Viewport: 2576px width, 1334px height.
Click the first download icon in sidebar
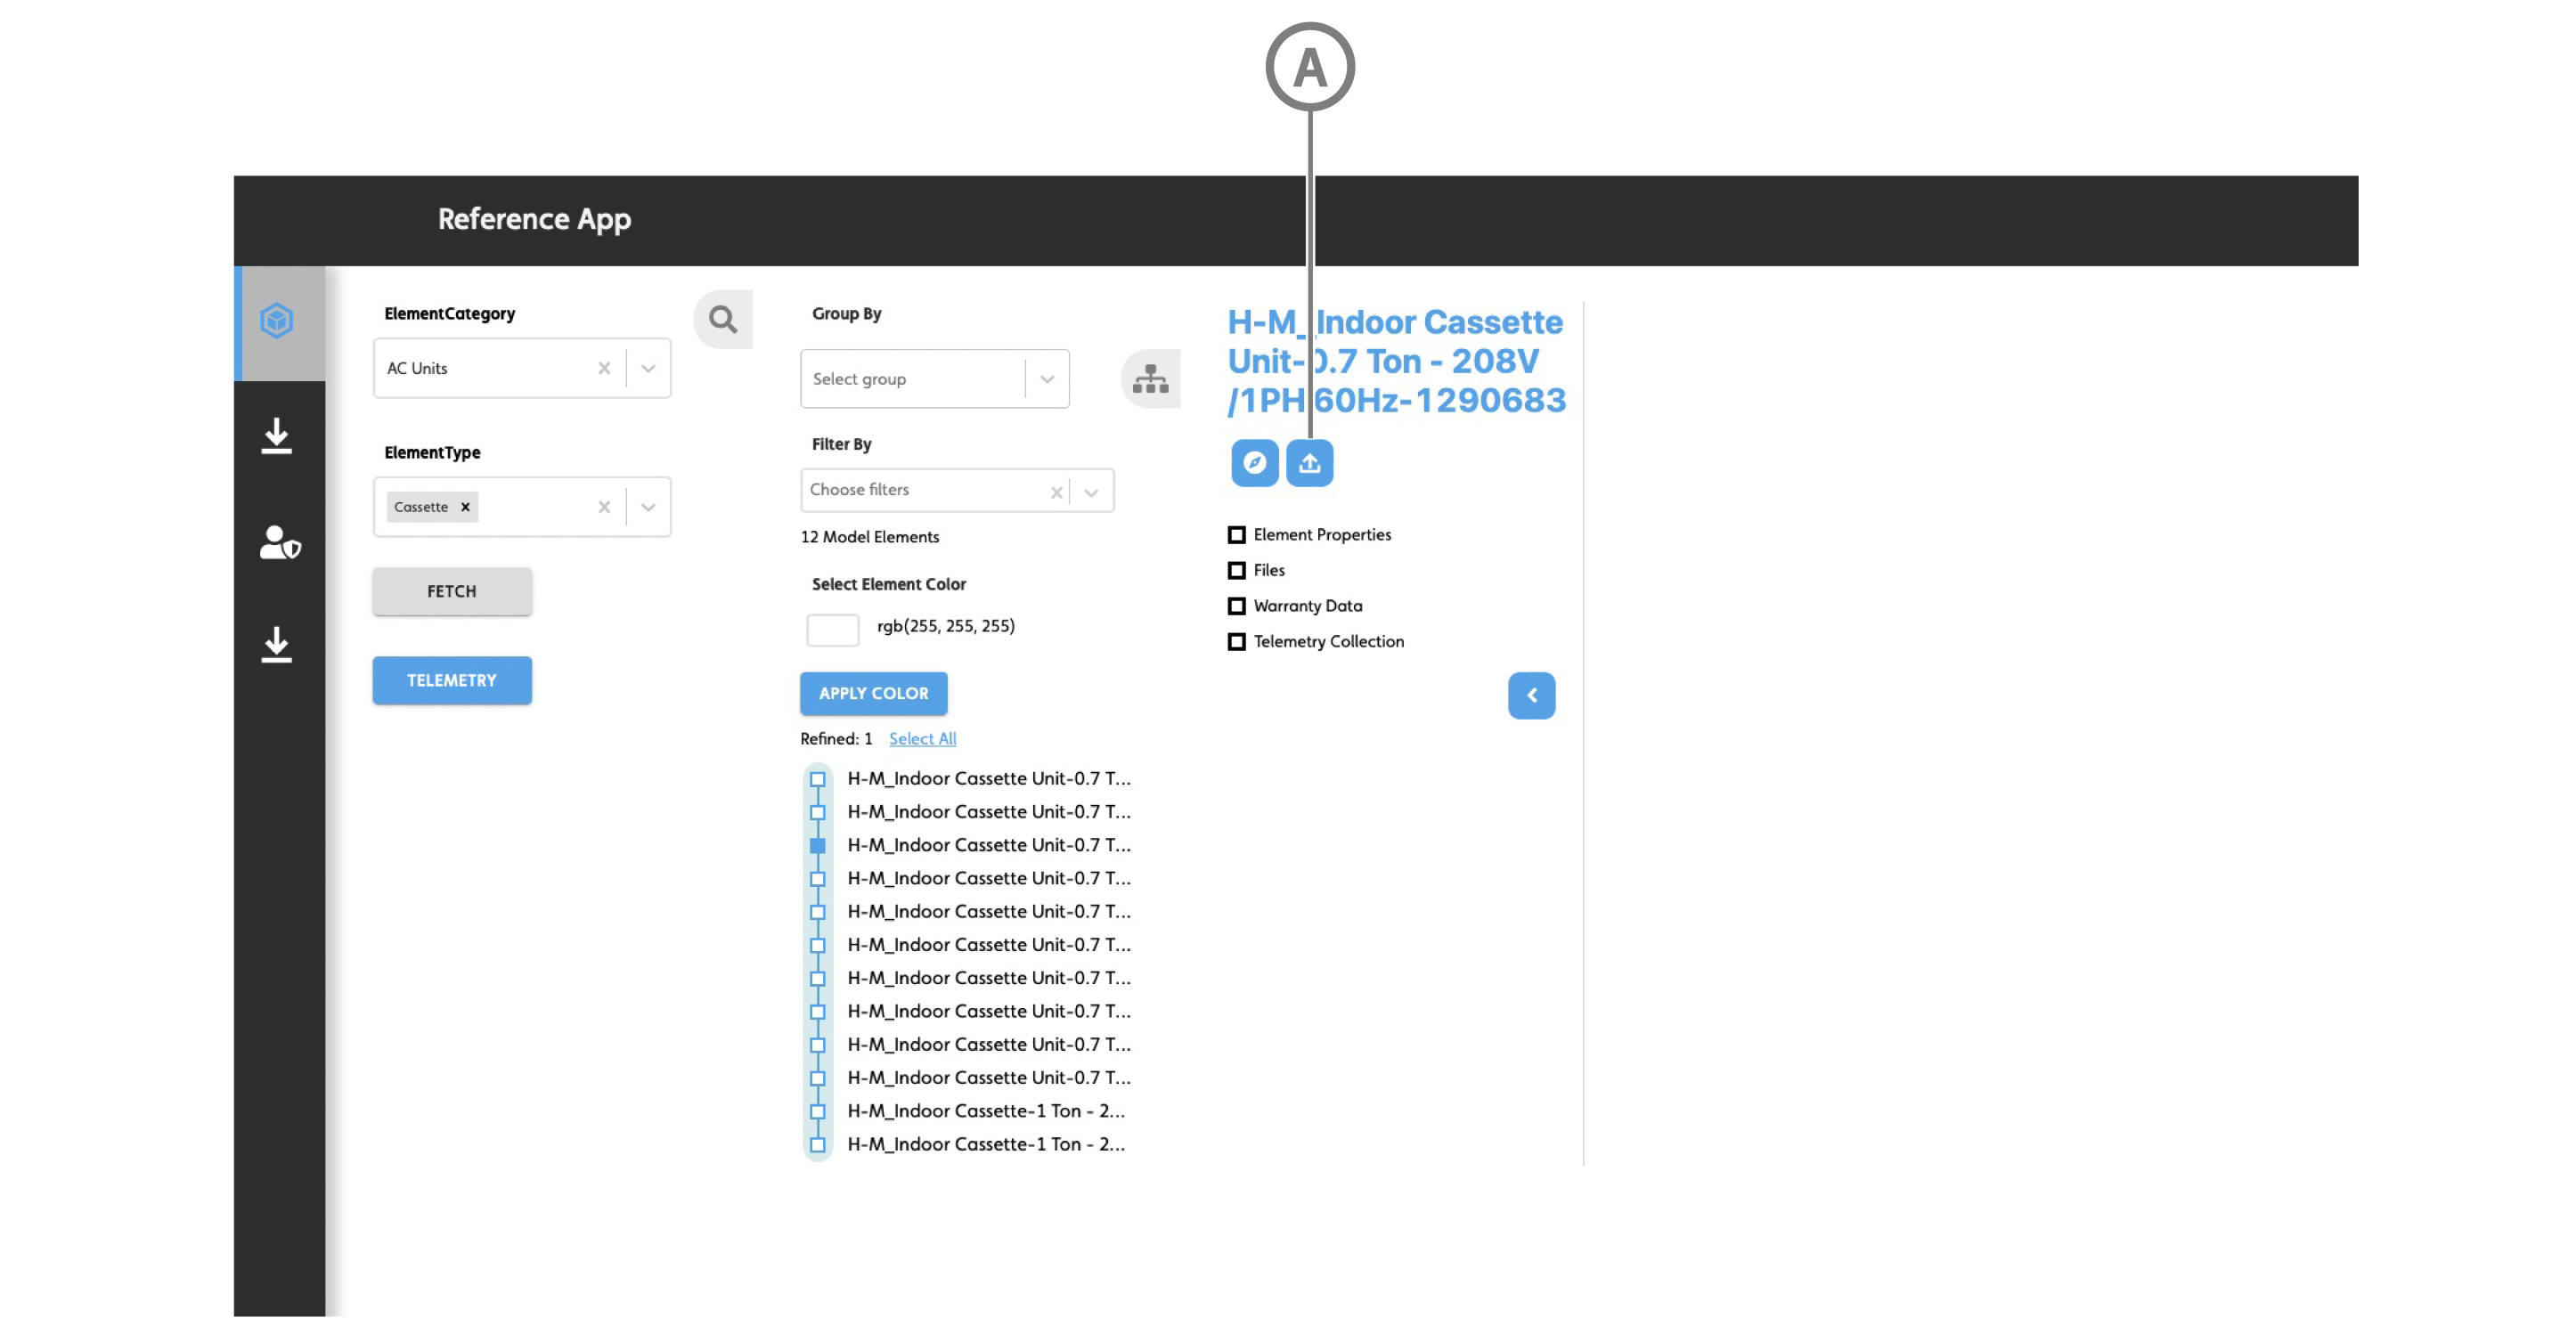277,437
